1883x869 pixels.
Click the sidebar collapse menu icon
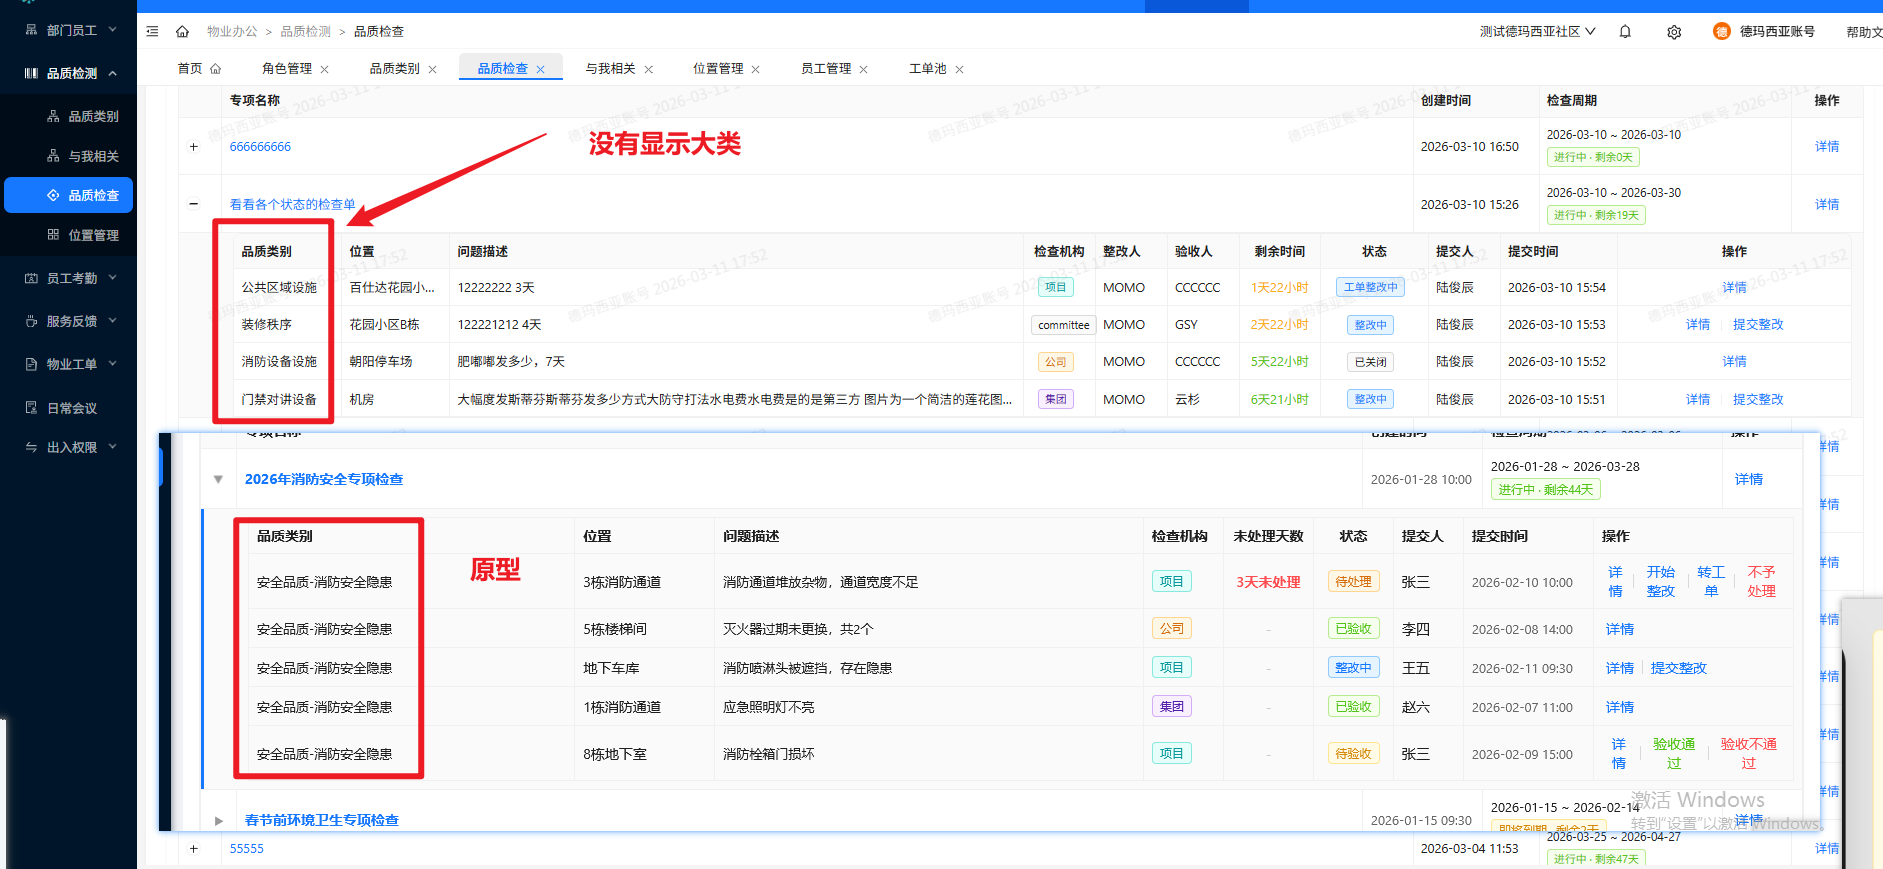click(x=152, y=32)
